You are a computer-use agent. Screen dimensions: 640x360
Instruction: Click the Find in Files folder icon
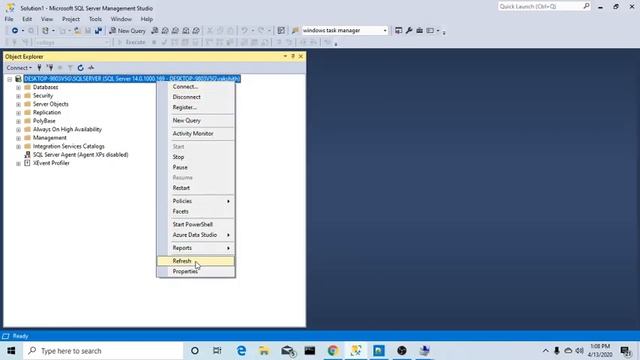(x=296, y=31)
